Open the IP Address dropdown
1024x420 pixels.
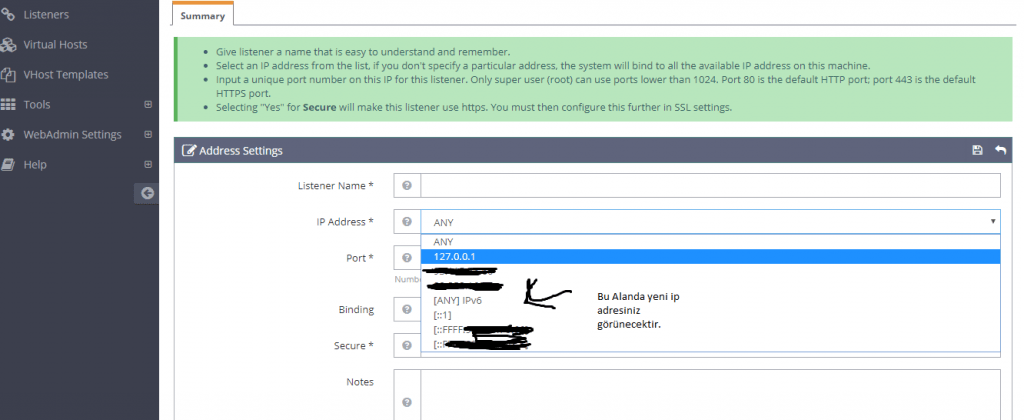[x=710, y=222]
